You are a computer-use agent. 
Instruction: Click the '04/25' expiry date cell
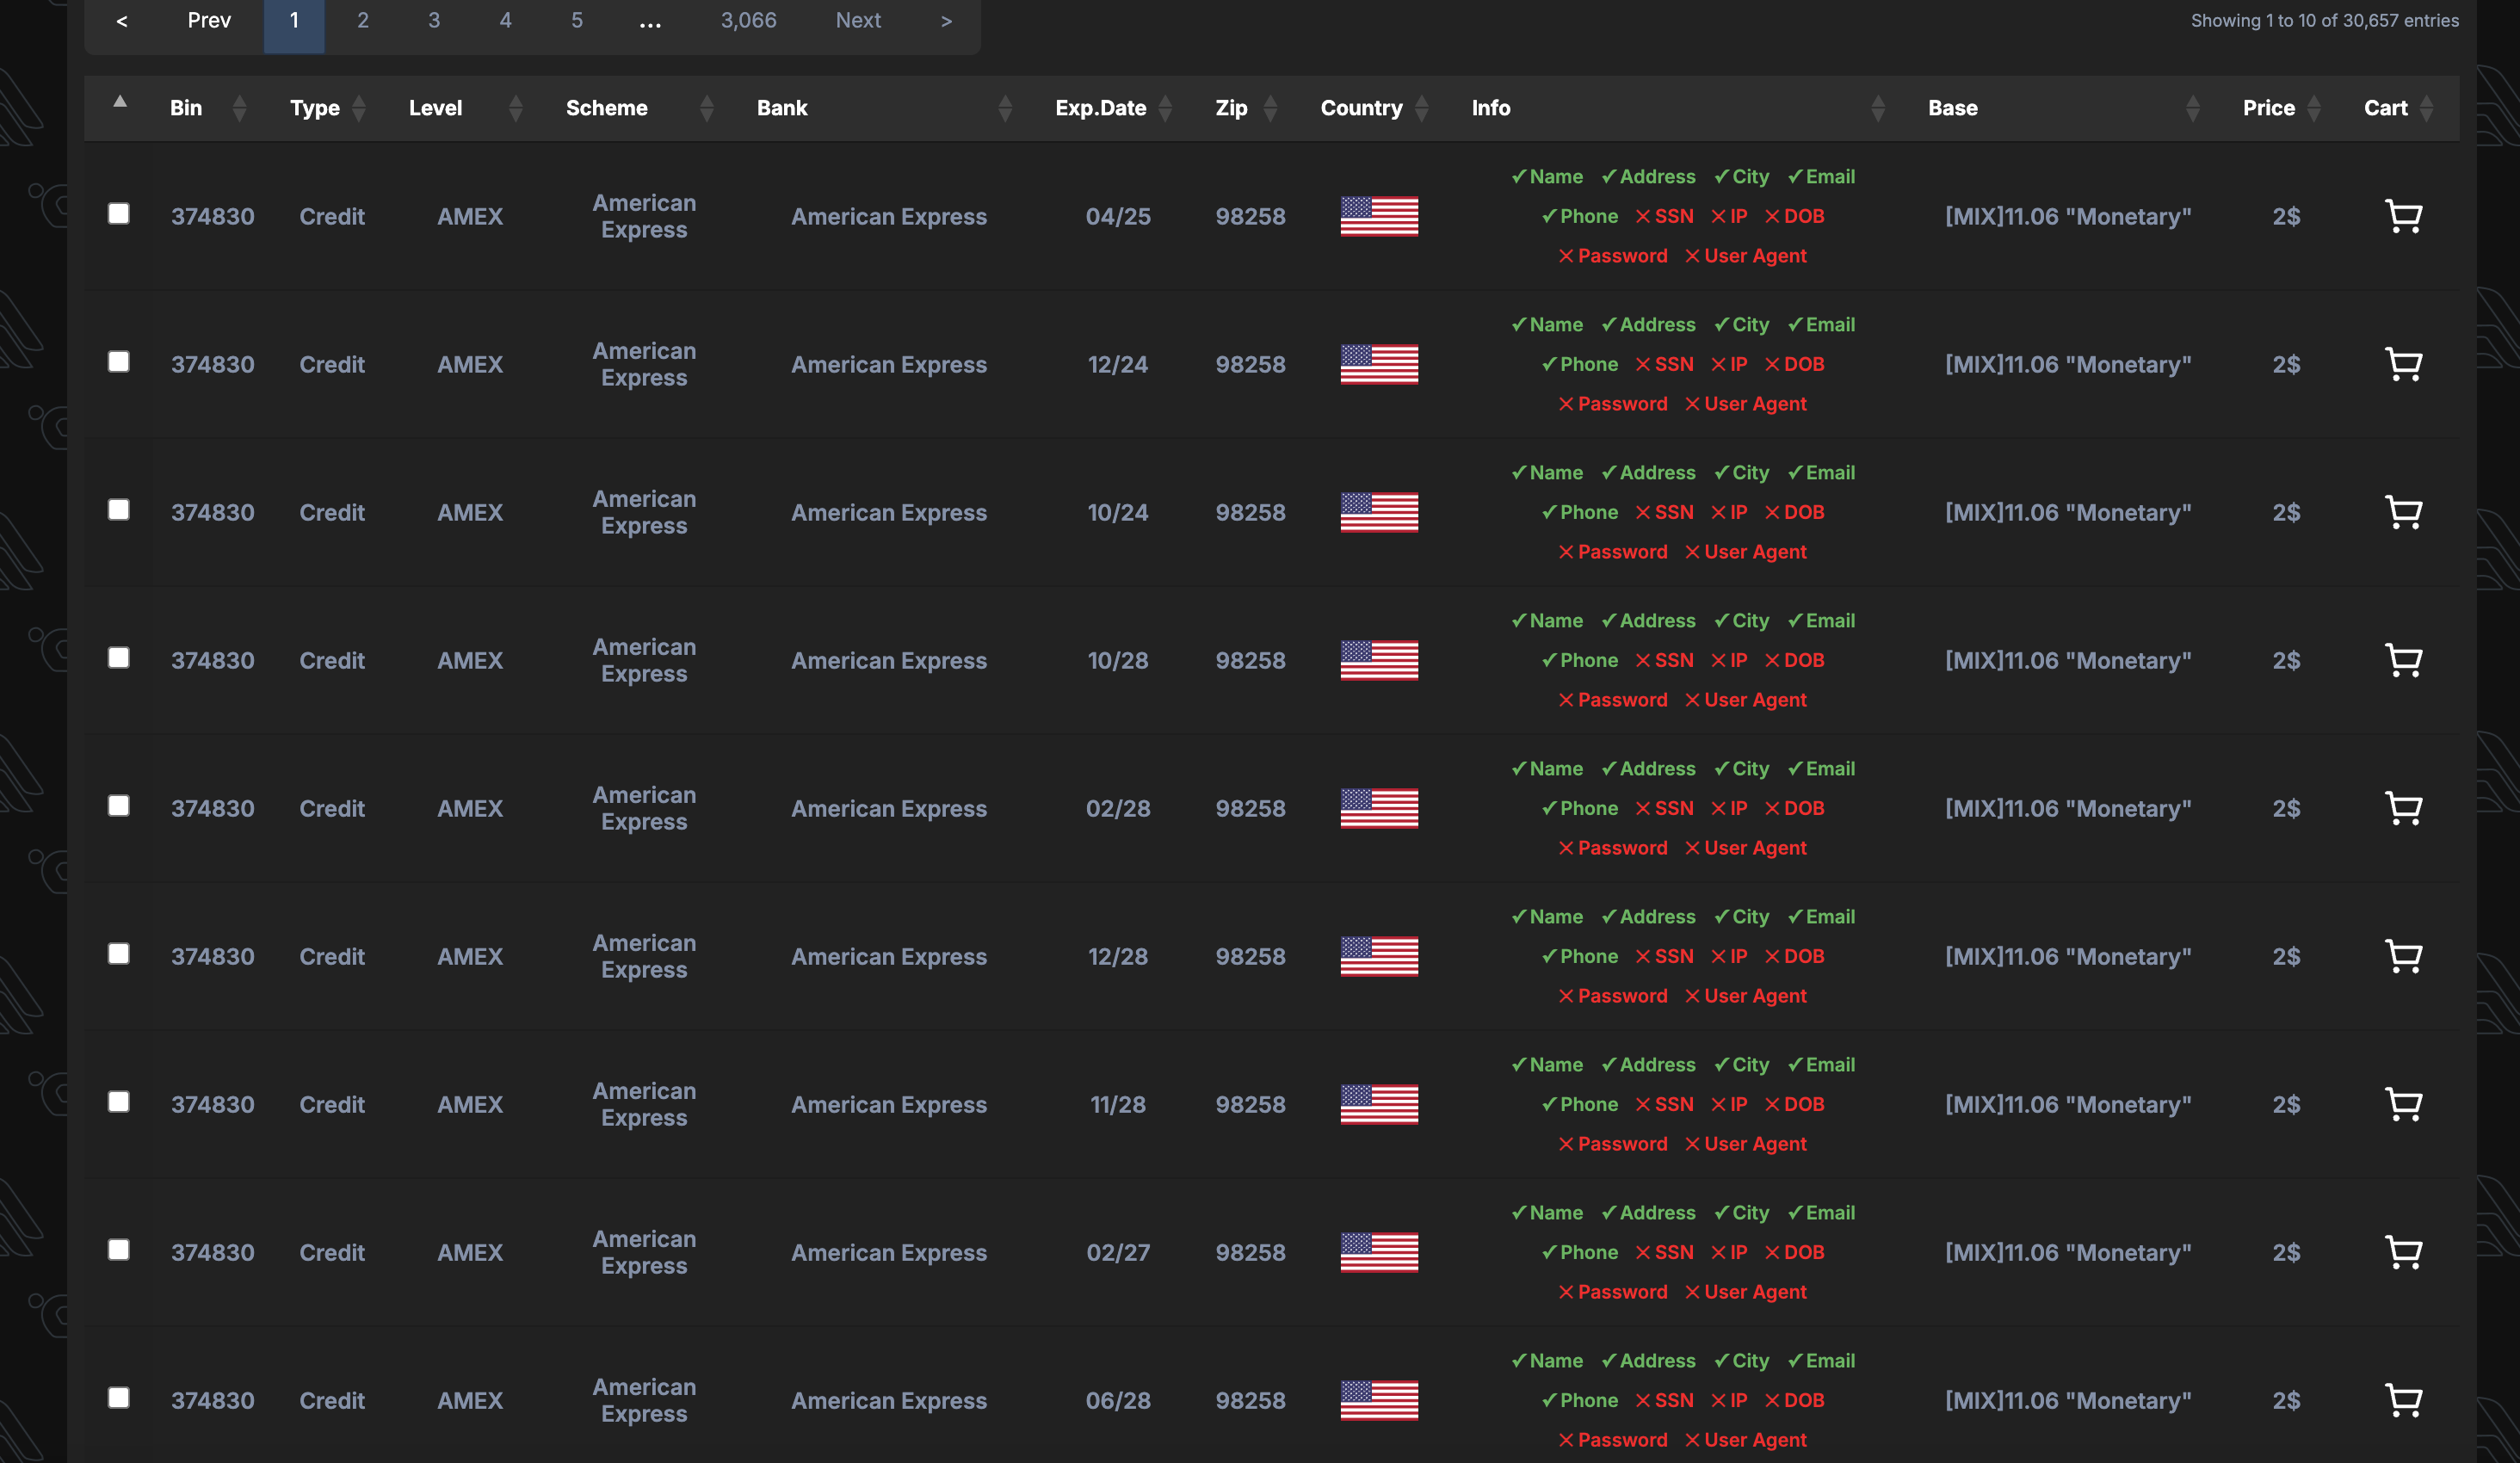pos(1118,216)
